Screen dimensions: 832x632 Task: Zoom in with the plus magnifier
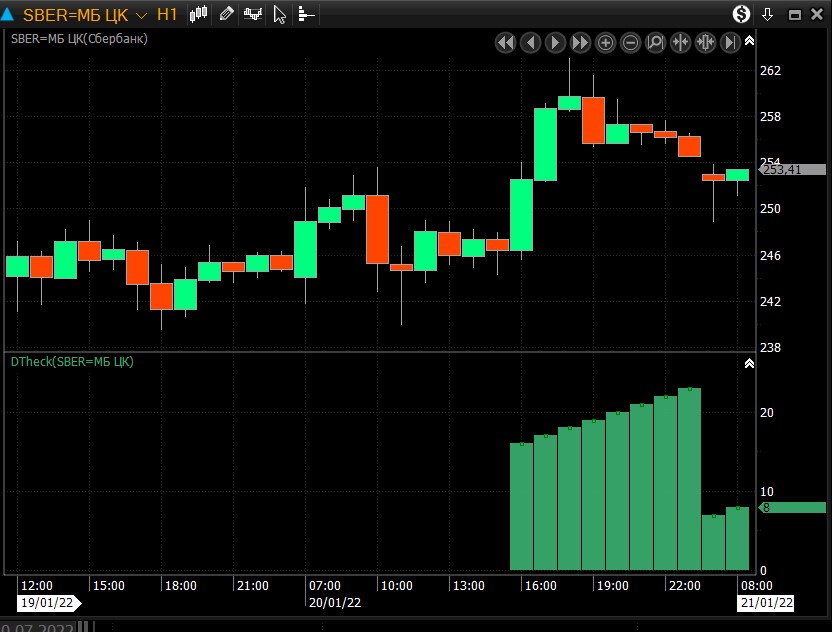(x=606, y=42)
